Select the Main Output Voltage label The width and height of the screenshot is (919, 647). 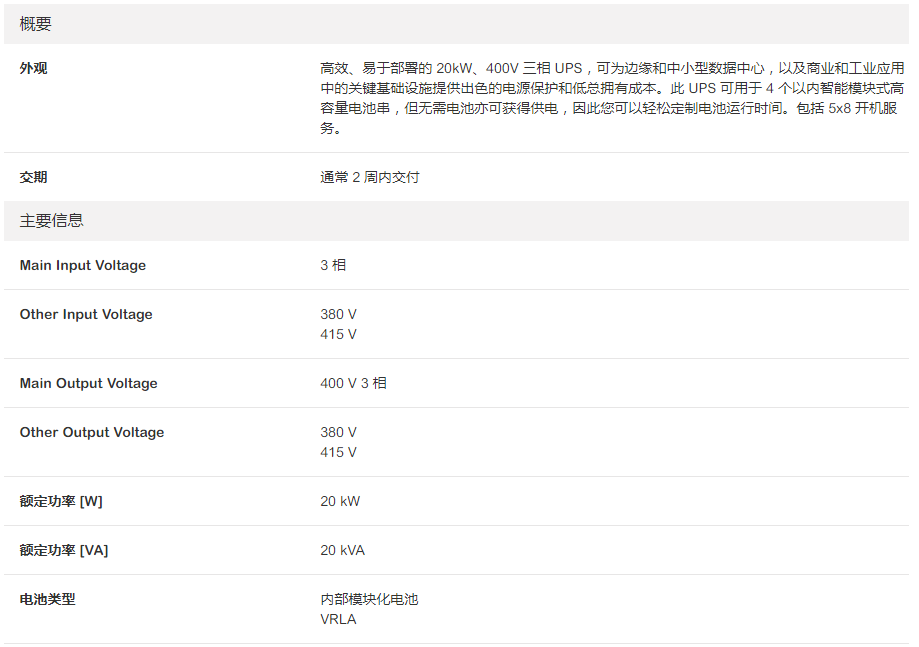pyautogui.click(x=89, y=383)
